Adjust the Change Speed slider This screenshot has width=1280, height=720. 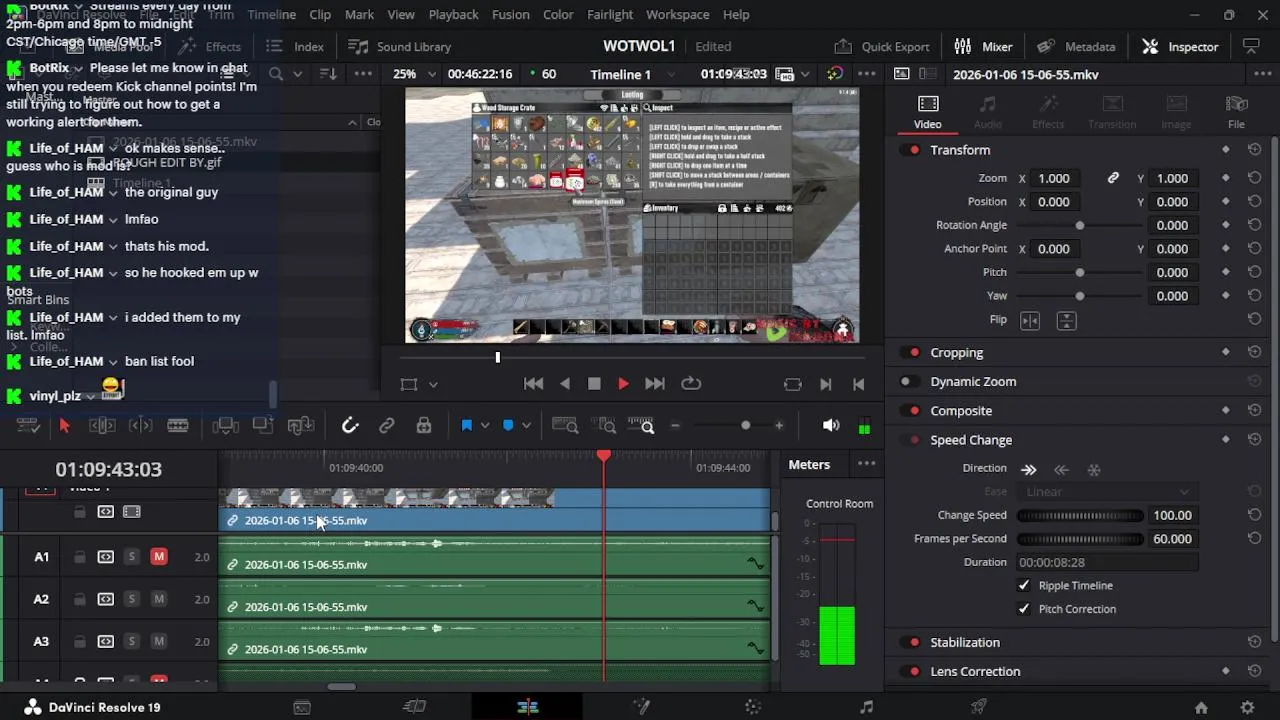(1079, 516)
